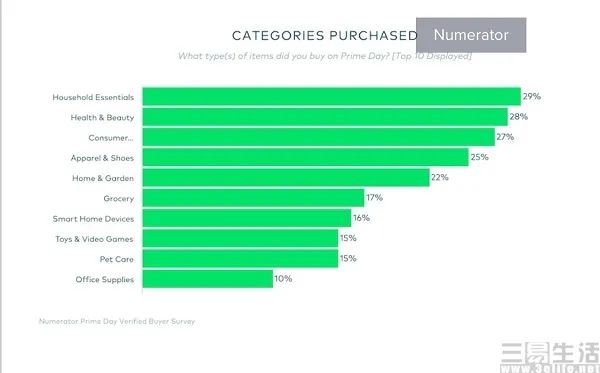This screenshot has width=600, height=373.
Task: Click the Categories Purchased title
Action: click(x=324, y=36)
